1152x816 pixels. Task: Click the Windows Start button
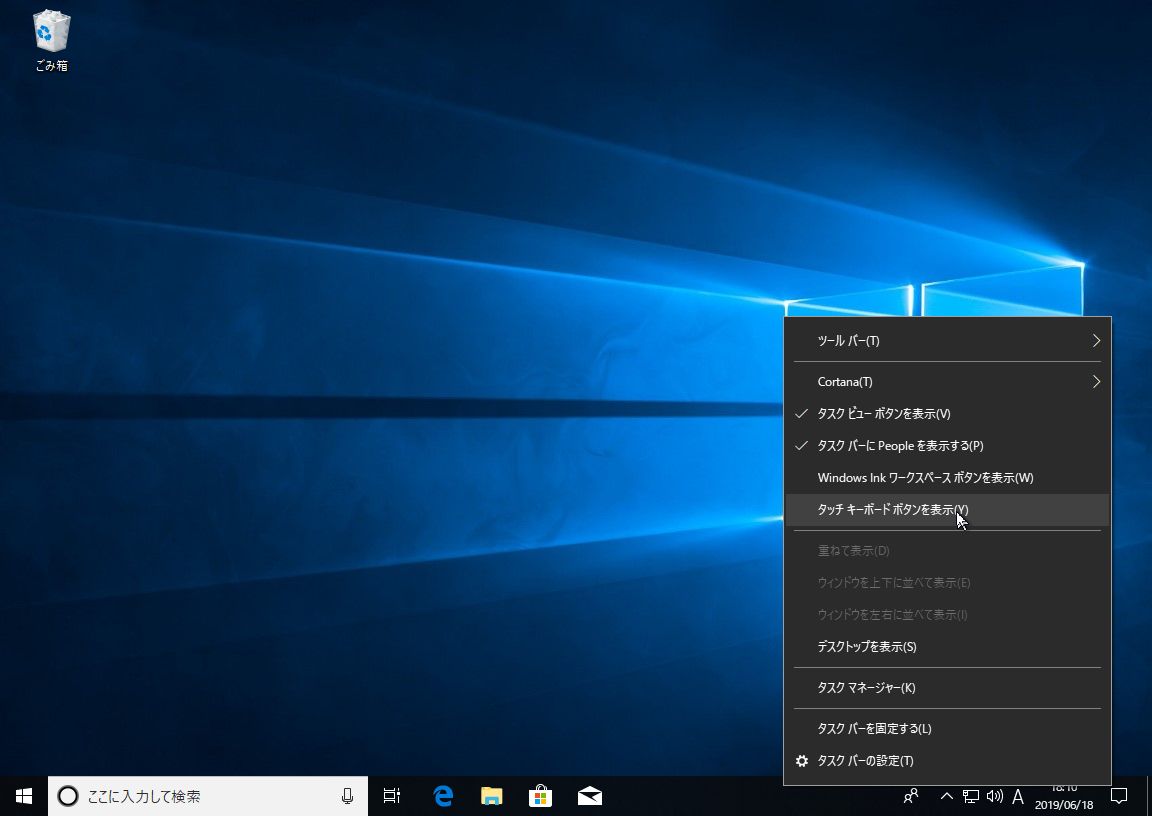(24, 796)
